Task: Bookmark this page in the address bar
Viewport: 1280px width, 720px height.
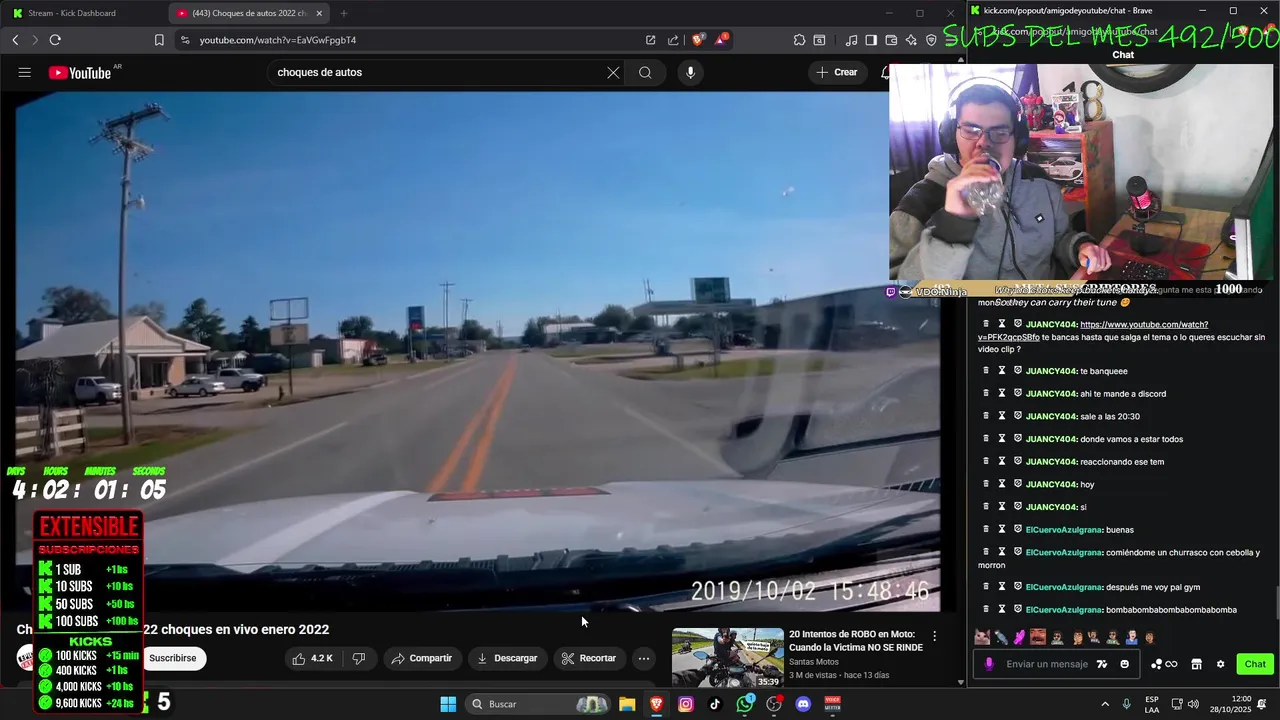Action: tap(159, 40)
